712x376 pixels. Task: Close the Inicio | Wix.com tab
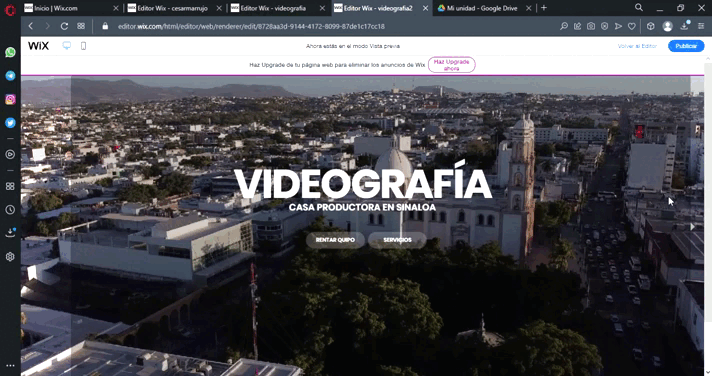tap(116, 8)
